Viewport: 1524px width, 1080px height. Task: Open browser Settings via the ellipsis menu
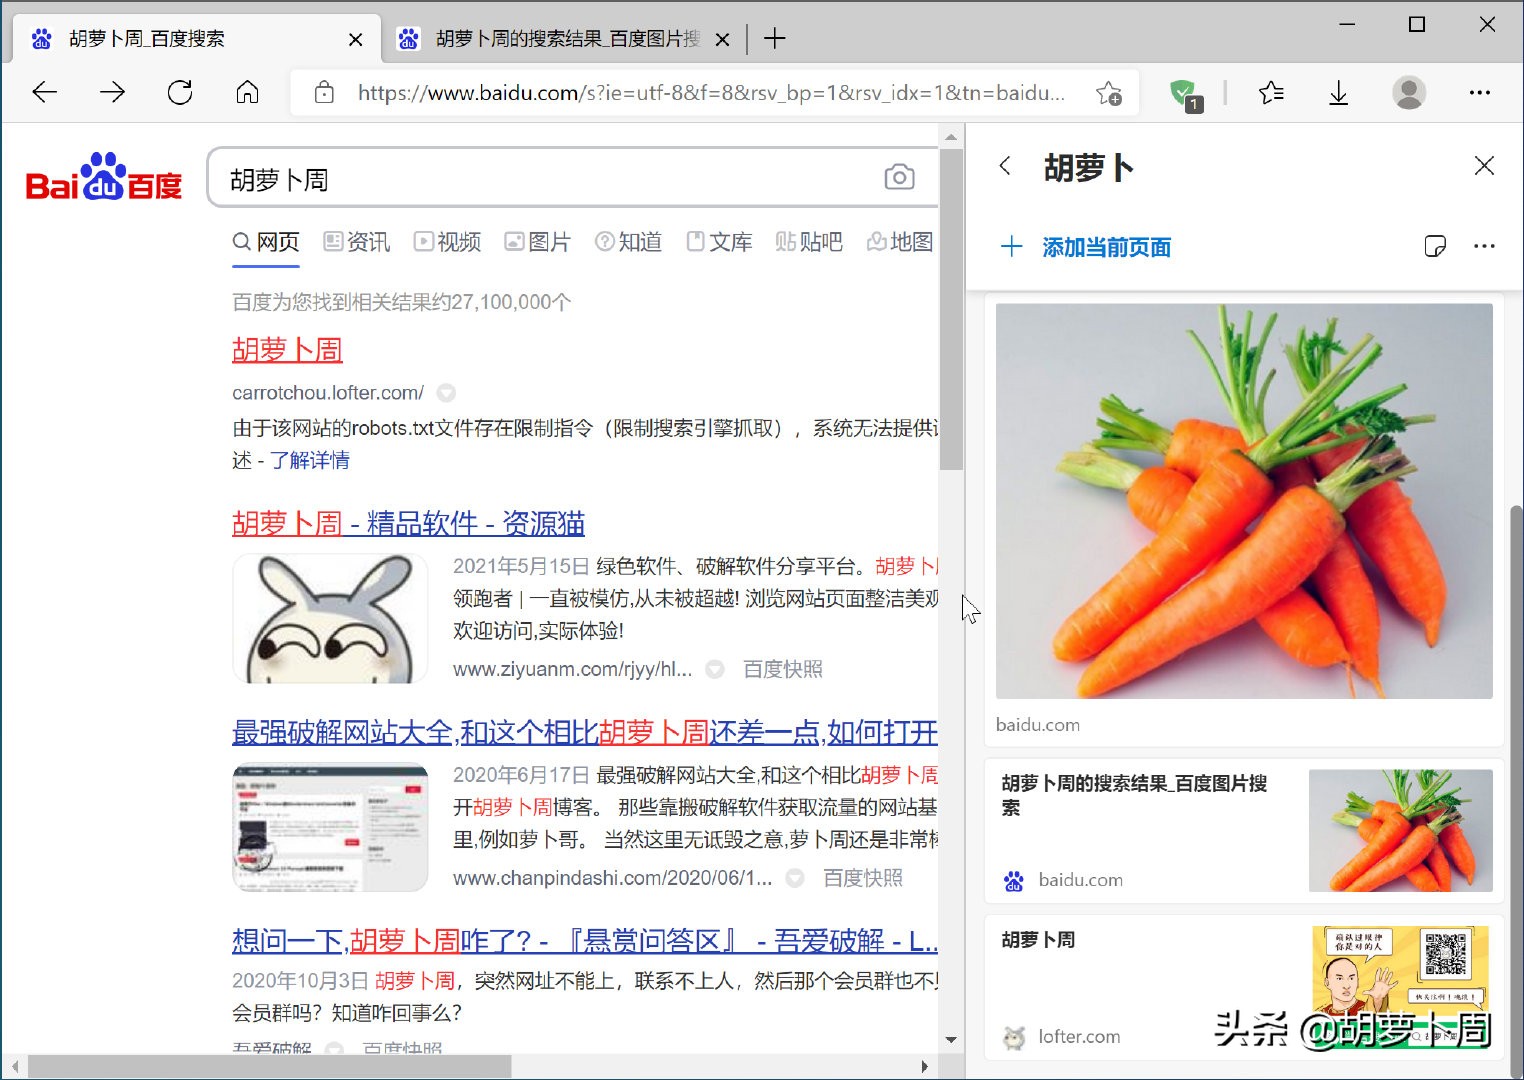click(x=1481, y=92)
